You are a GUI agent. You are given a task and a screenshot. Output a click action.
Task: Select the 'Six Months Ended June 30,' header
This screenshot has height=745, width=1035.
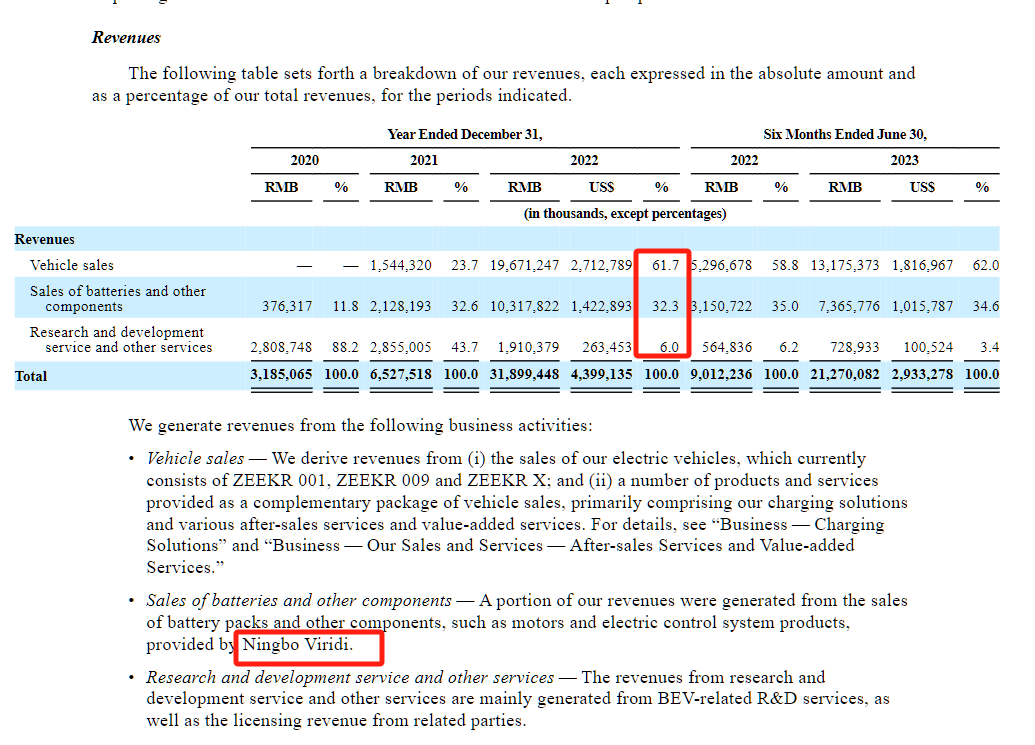(x=845, y=135)
